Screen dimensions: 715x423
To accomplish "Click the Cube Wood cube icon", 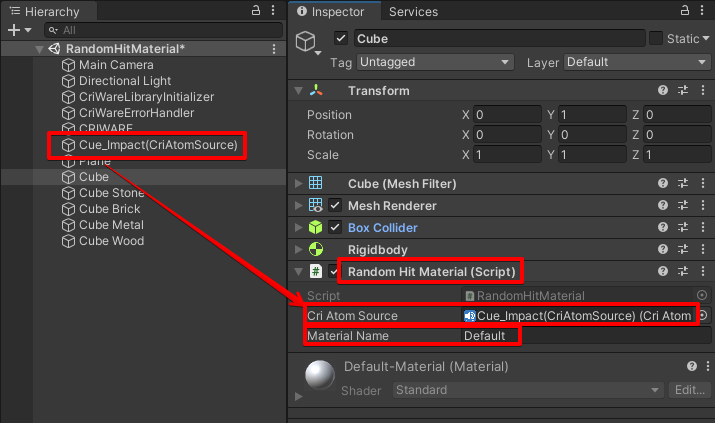I will coord(68,241).
